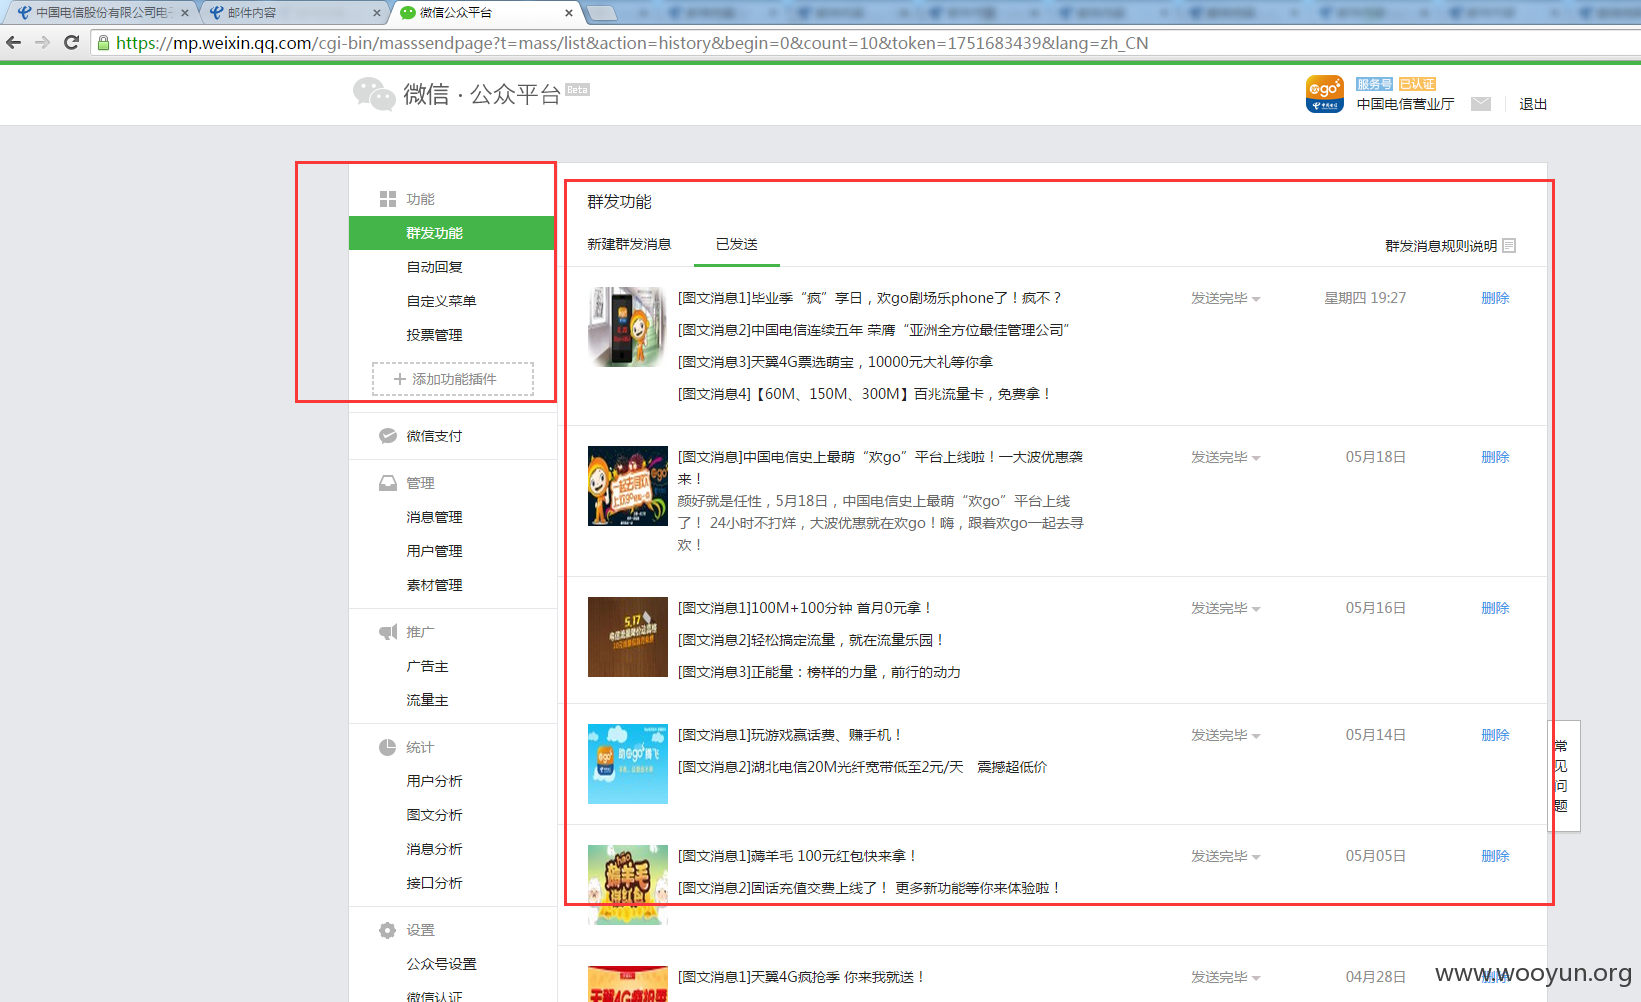Close the 微信公众平台 browser tab
This screenshot has height=1002, width=1641.
point(569,13)
